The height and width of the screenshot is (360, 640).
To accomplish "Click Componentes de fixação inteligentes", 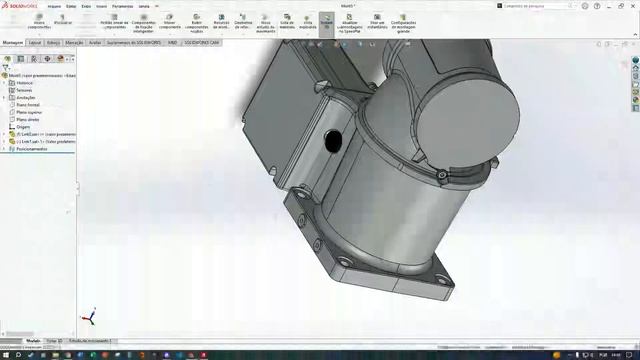I will tap(143, 24).
